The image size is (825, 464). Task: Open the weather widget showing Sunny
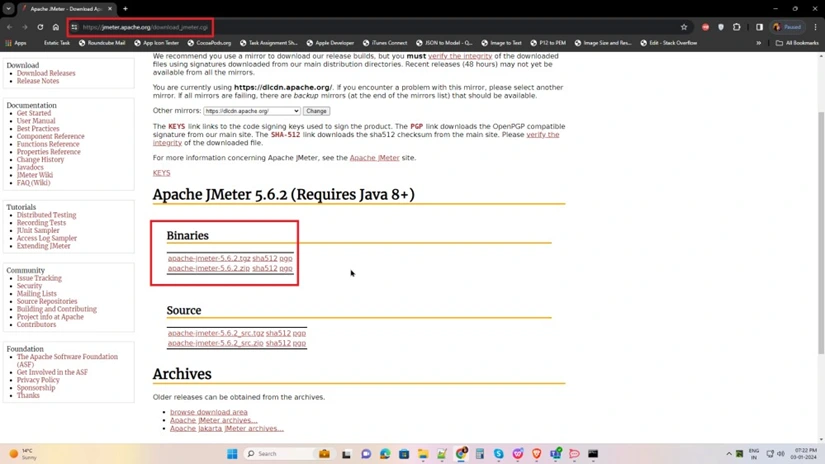(x=23, y=453)
